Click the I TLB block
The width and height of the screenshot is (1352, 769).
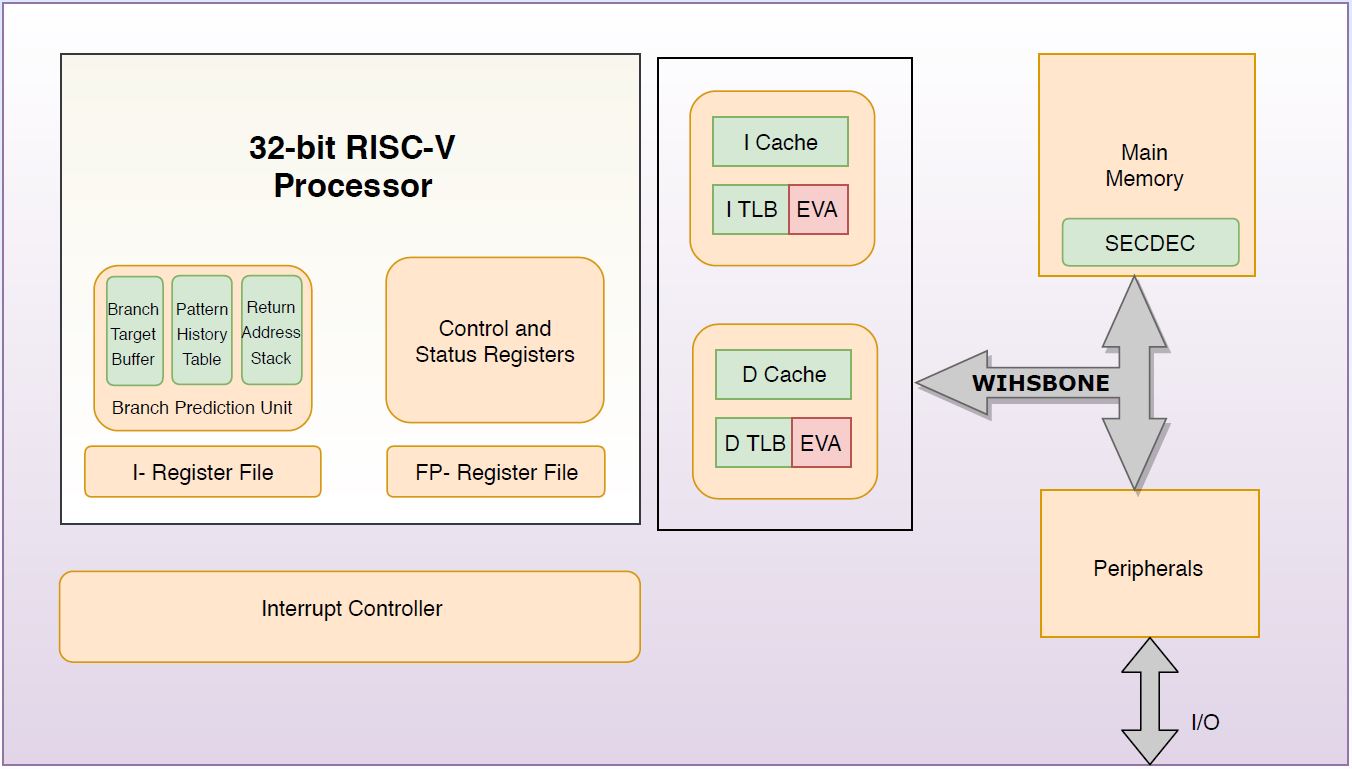[751, 210]
